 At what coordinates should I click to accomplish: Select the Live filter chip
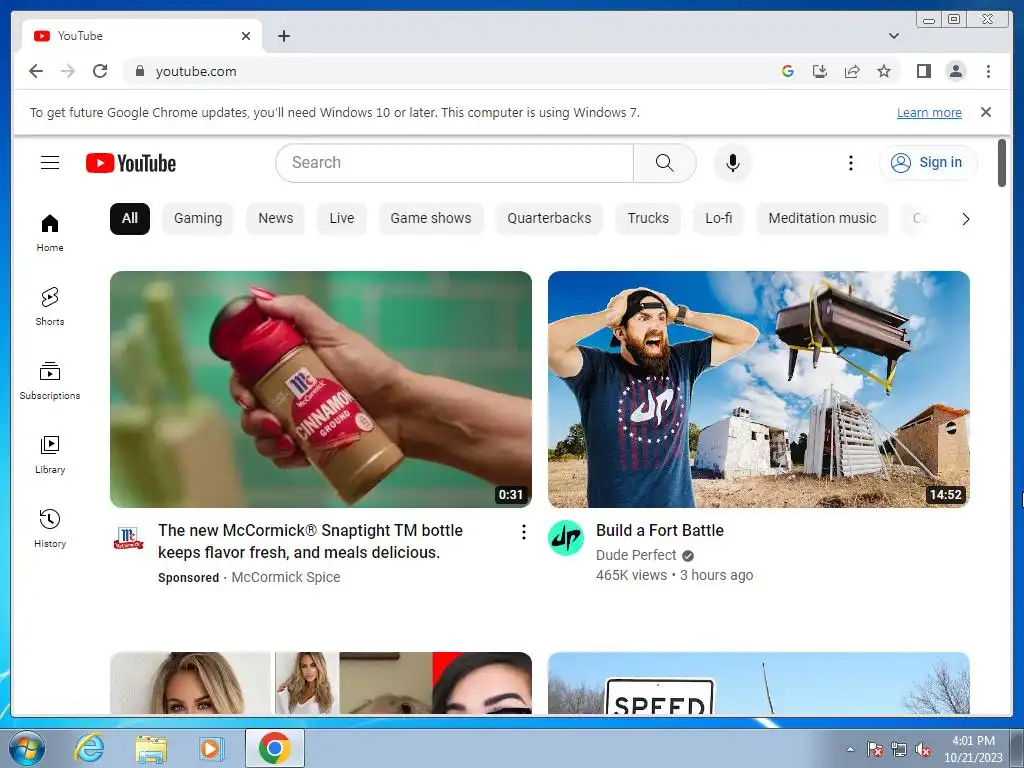342,218
